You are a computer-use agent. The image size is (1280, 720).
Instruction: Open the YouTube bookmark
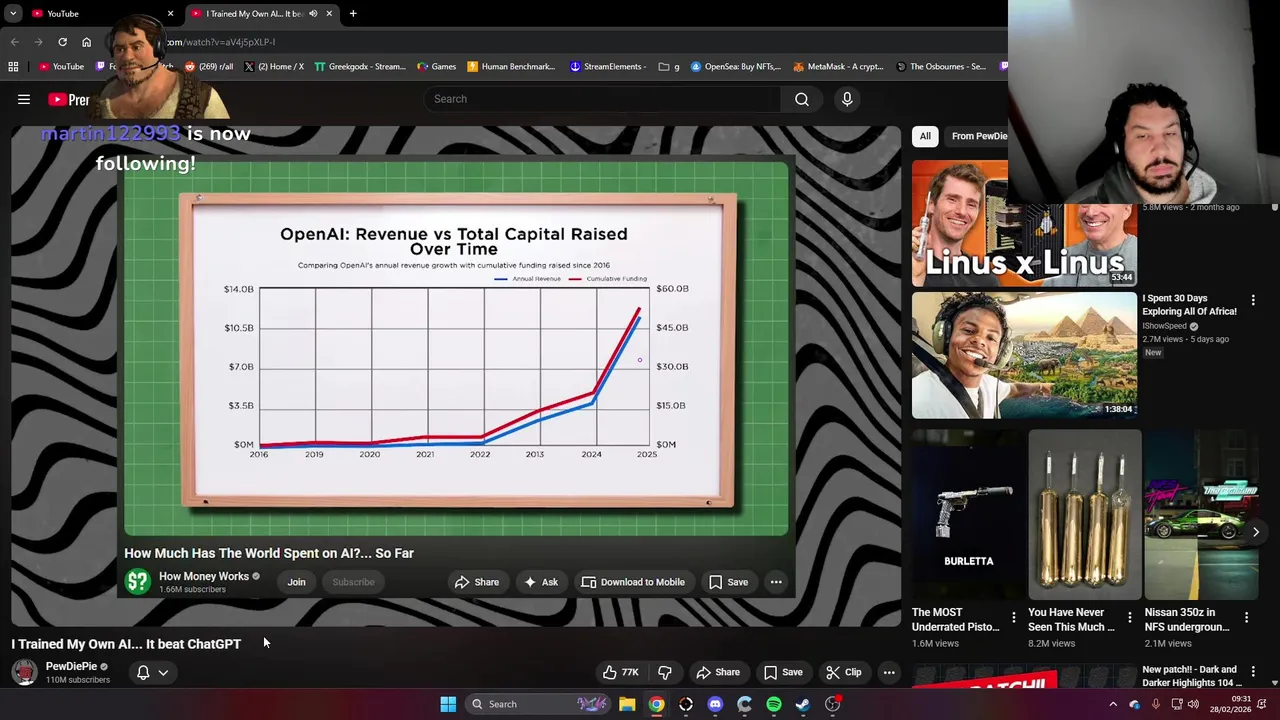point(61,67)
